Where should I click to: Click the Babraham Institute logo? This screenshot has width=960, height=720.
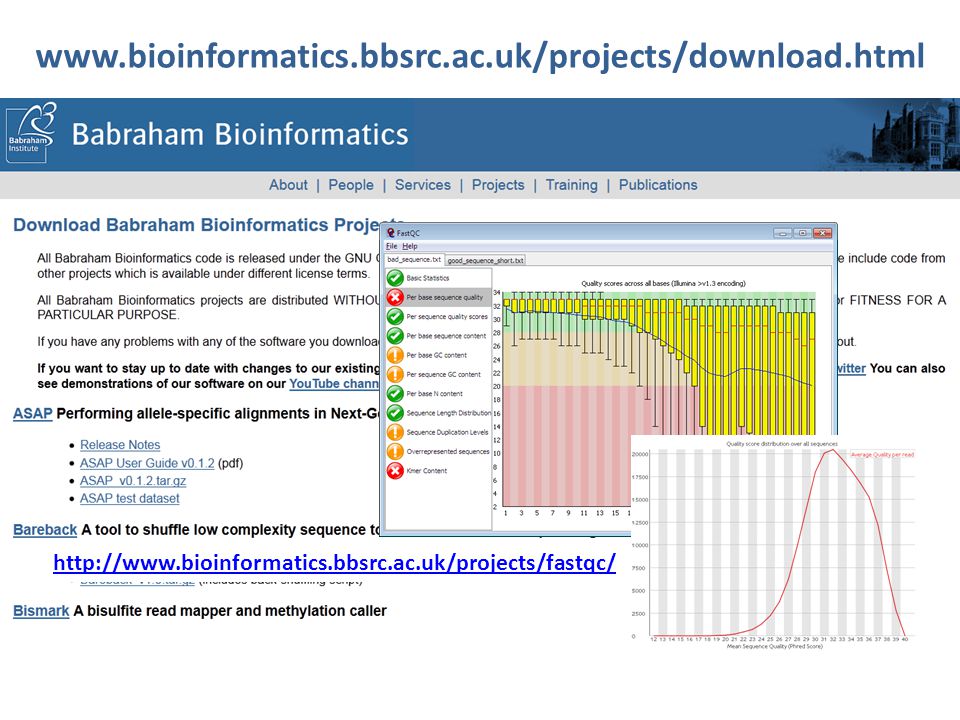31,132
